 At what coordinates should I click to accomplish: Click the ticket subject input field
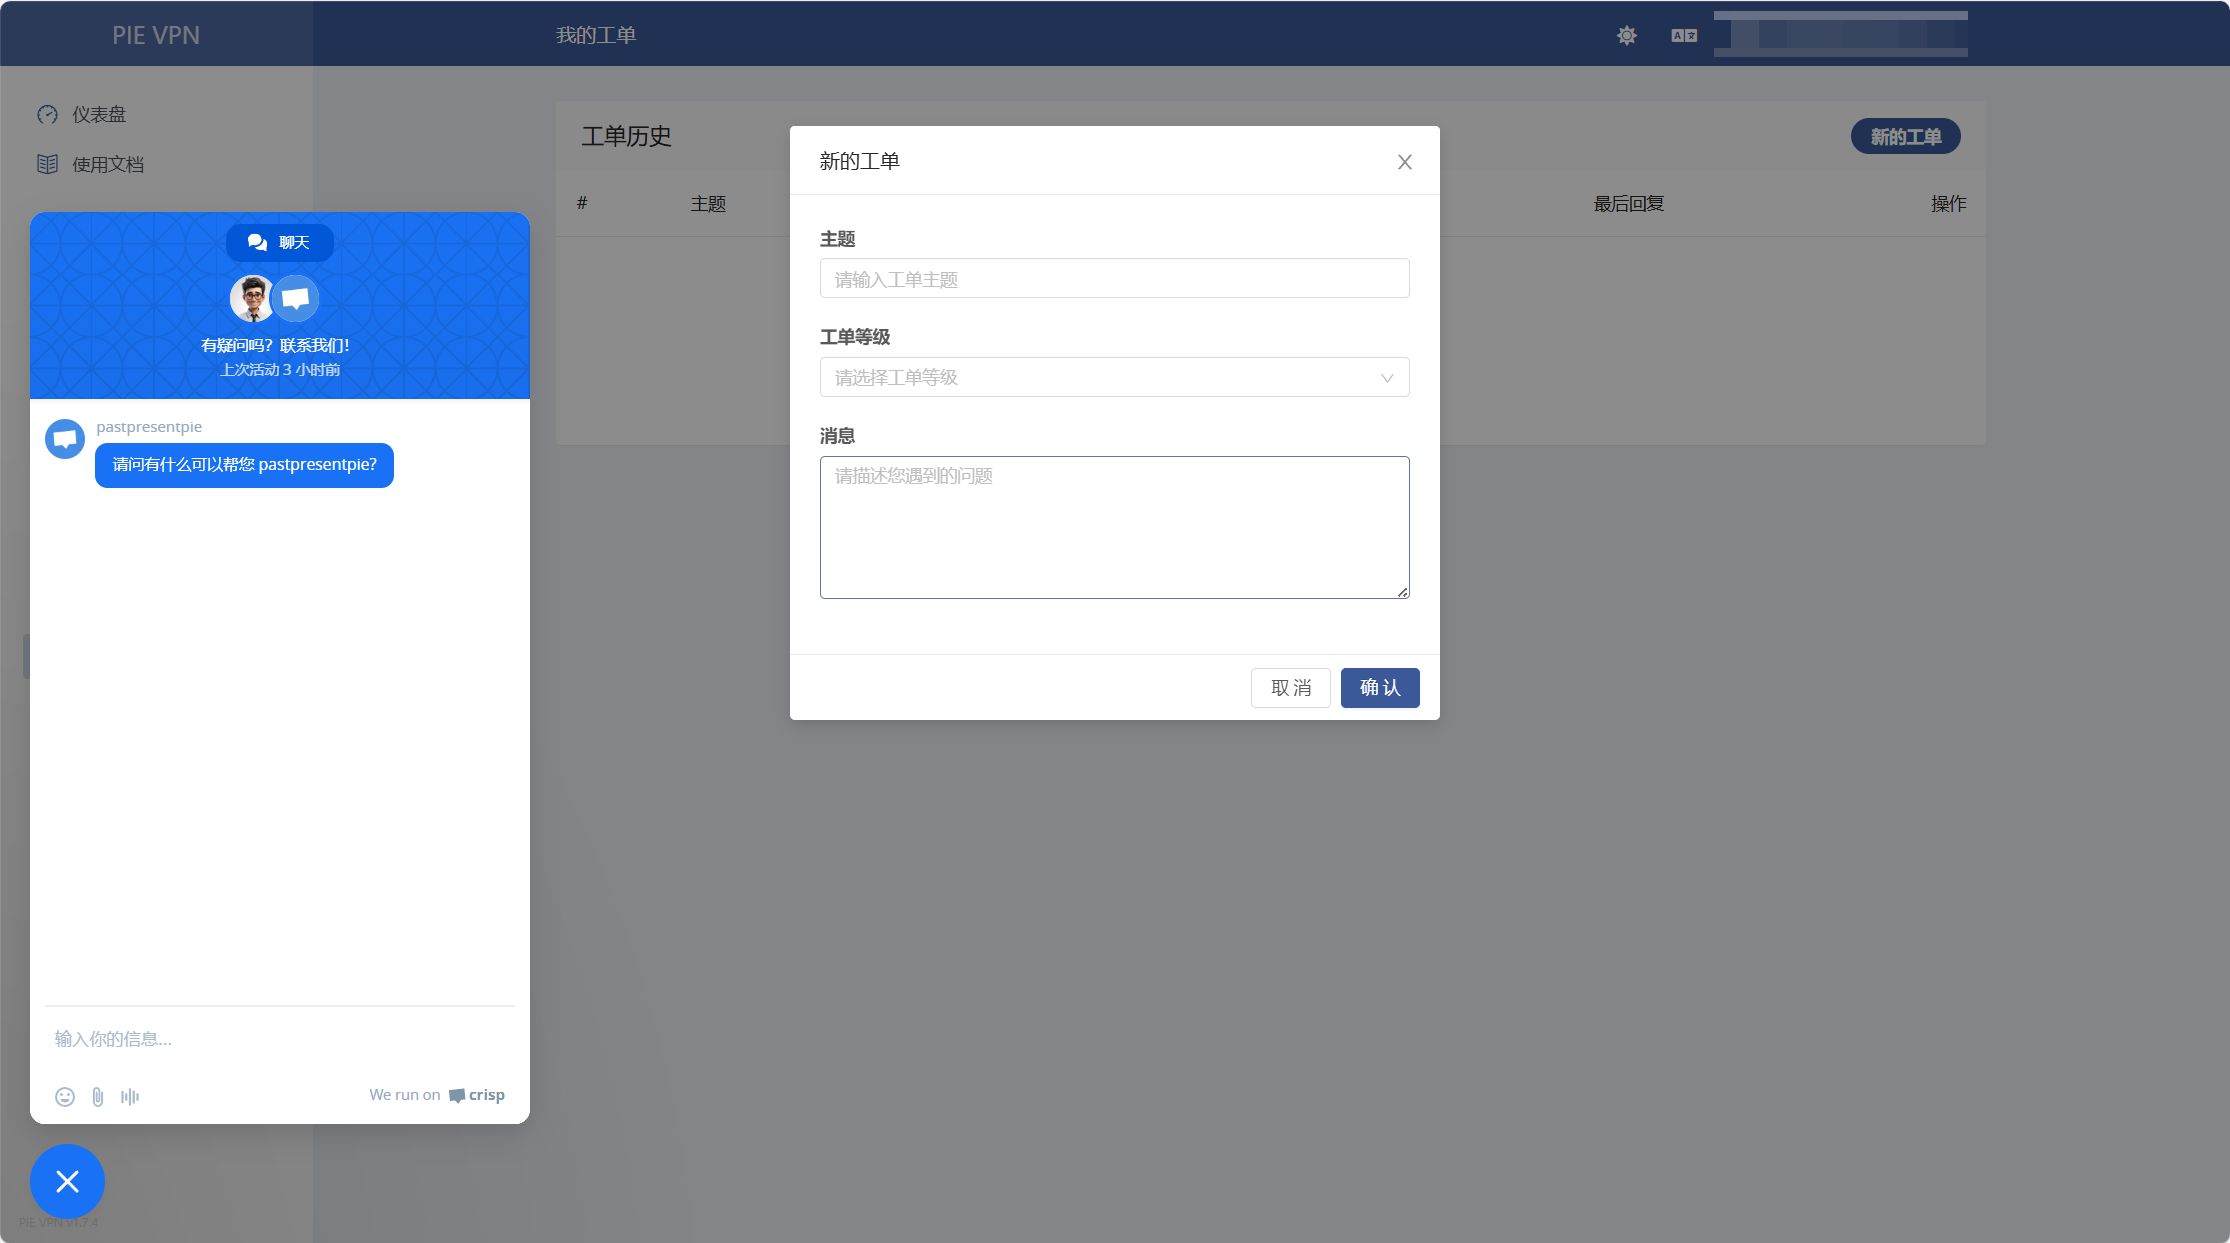point(1114,279)
